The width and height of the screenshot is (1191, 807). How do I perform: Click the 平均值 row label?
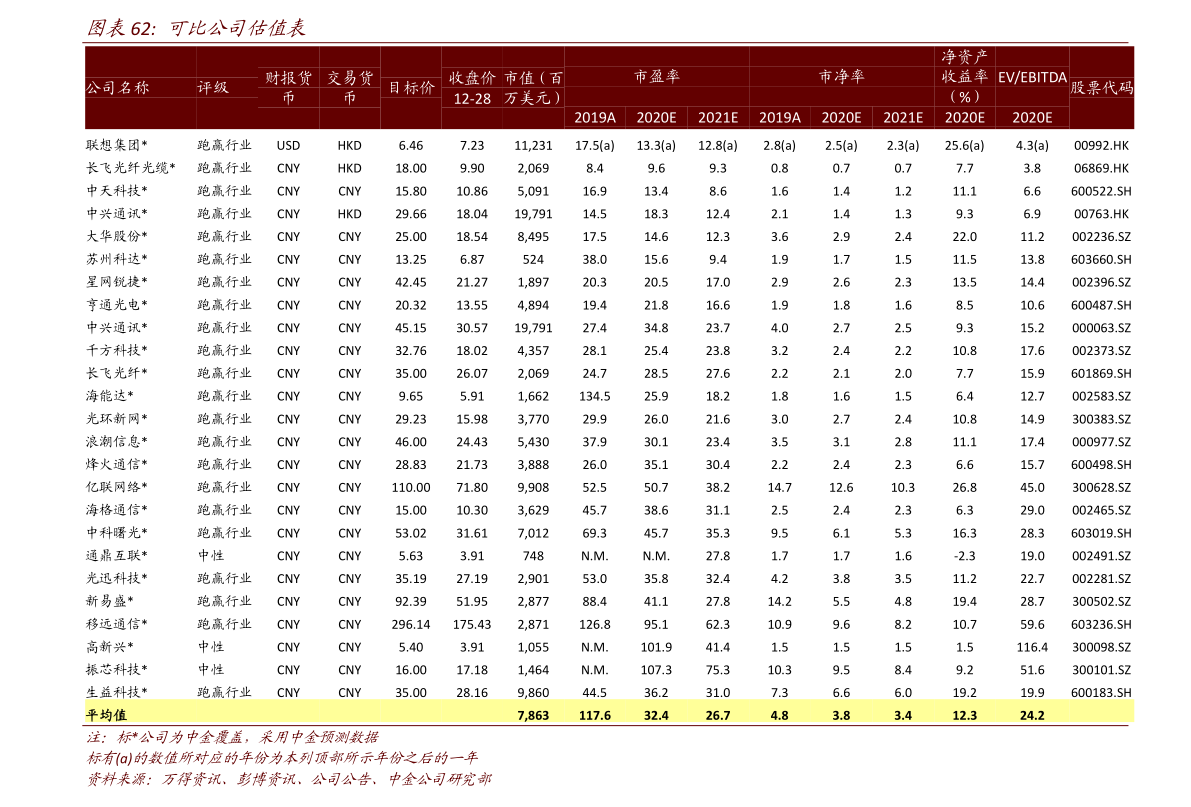point(106,715)
